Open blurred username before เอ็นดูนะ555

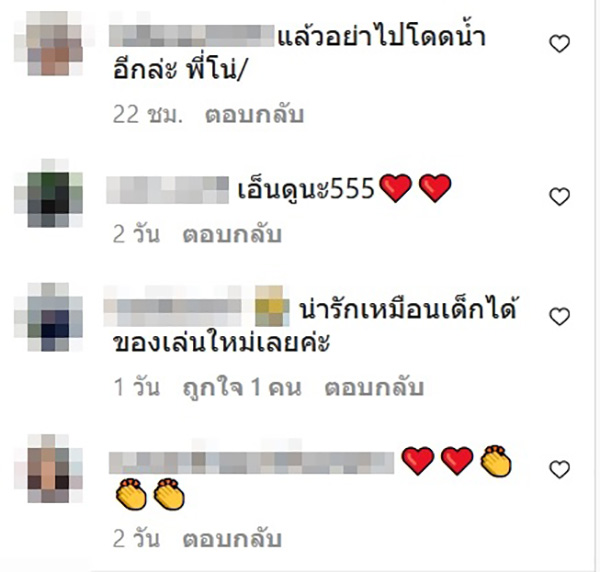click(x=168, y=190)
